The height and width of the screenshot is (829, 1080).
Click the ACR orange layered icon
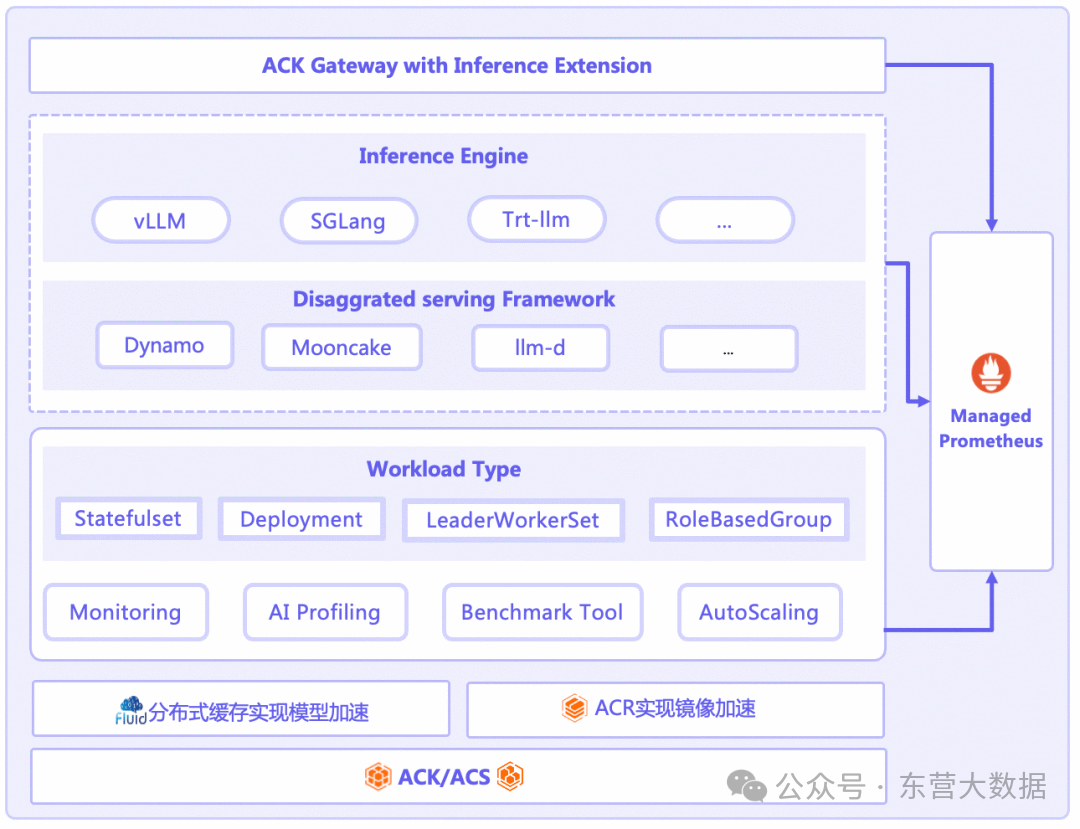574,708
